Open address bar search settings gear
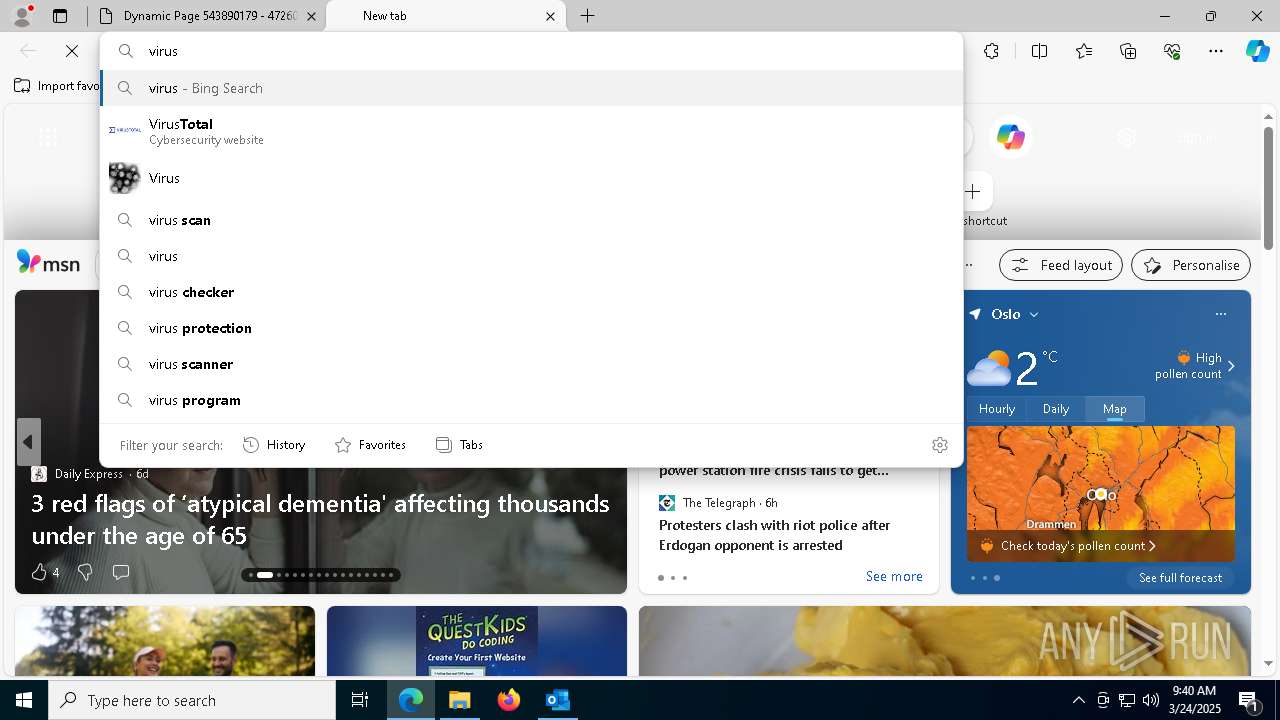Screen dimensions: 1280x720 (939, 445)
